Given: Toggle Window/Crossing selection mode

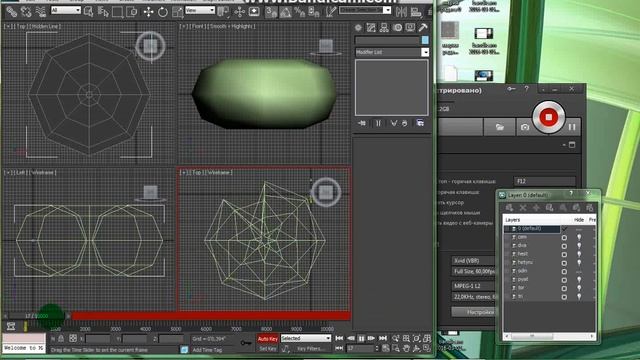Looking at the screenshot, I should coord(131,12).
